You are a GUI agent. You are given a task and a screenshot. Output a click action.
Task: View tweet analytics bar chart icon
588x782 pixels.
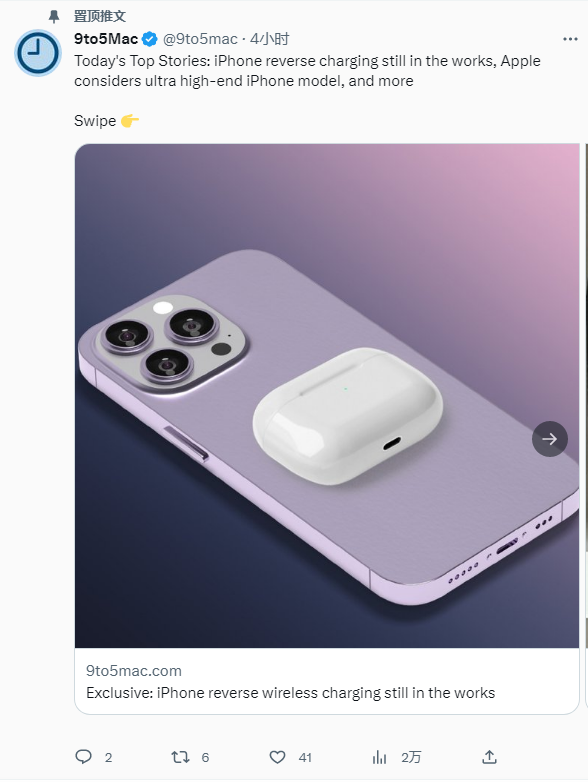[380, 757]
